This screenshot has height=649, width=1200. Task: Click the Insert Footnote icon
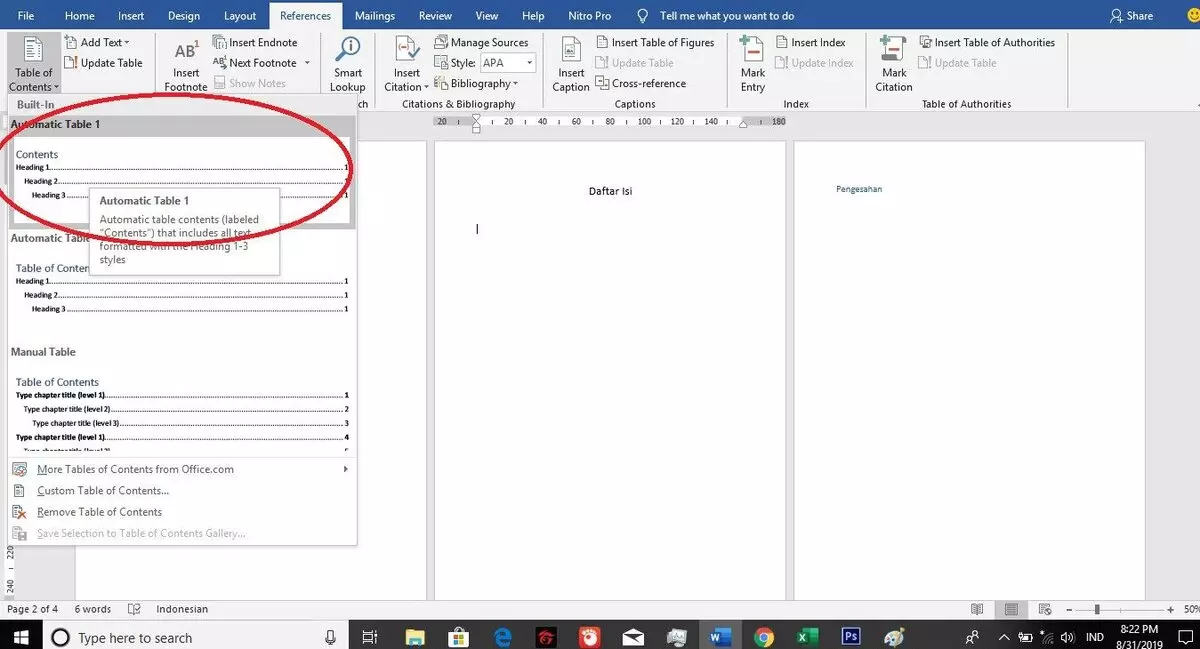[186, 53]
